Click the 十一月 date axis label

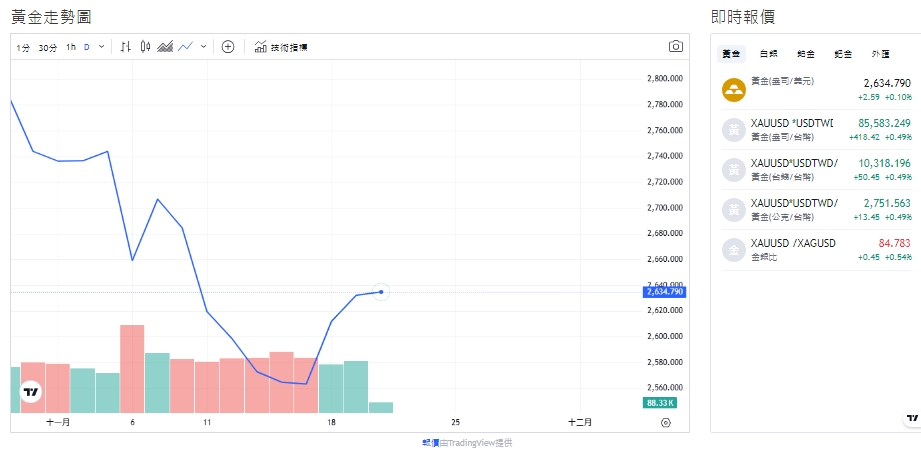[x=58, y=422]
